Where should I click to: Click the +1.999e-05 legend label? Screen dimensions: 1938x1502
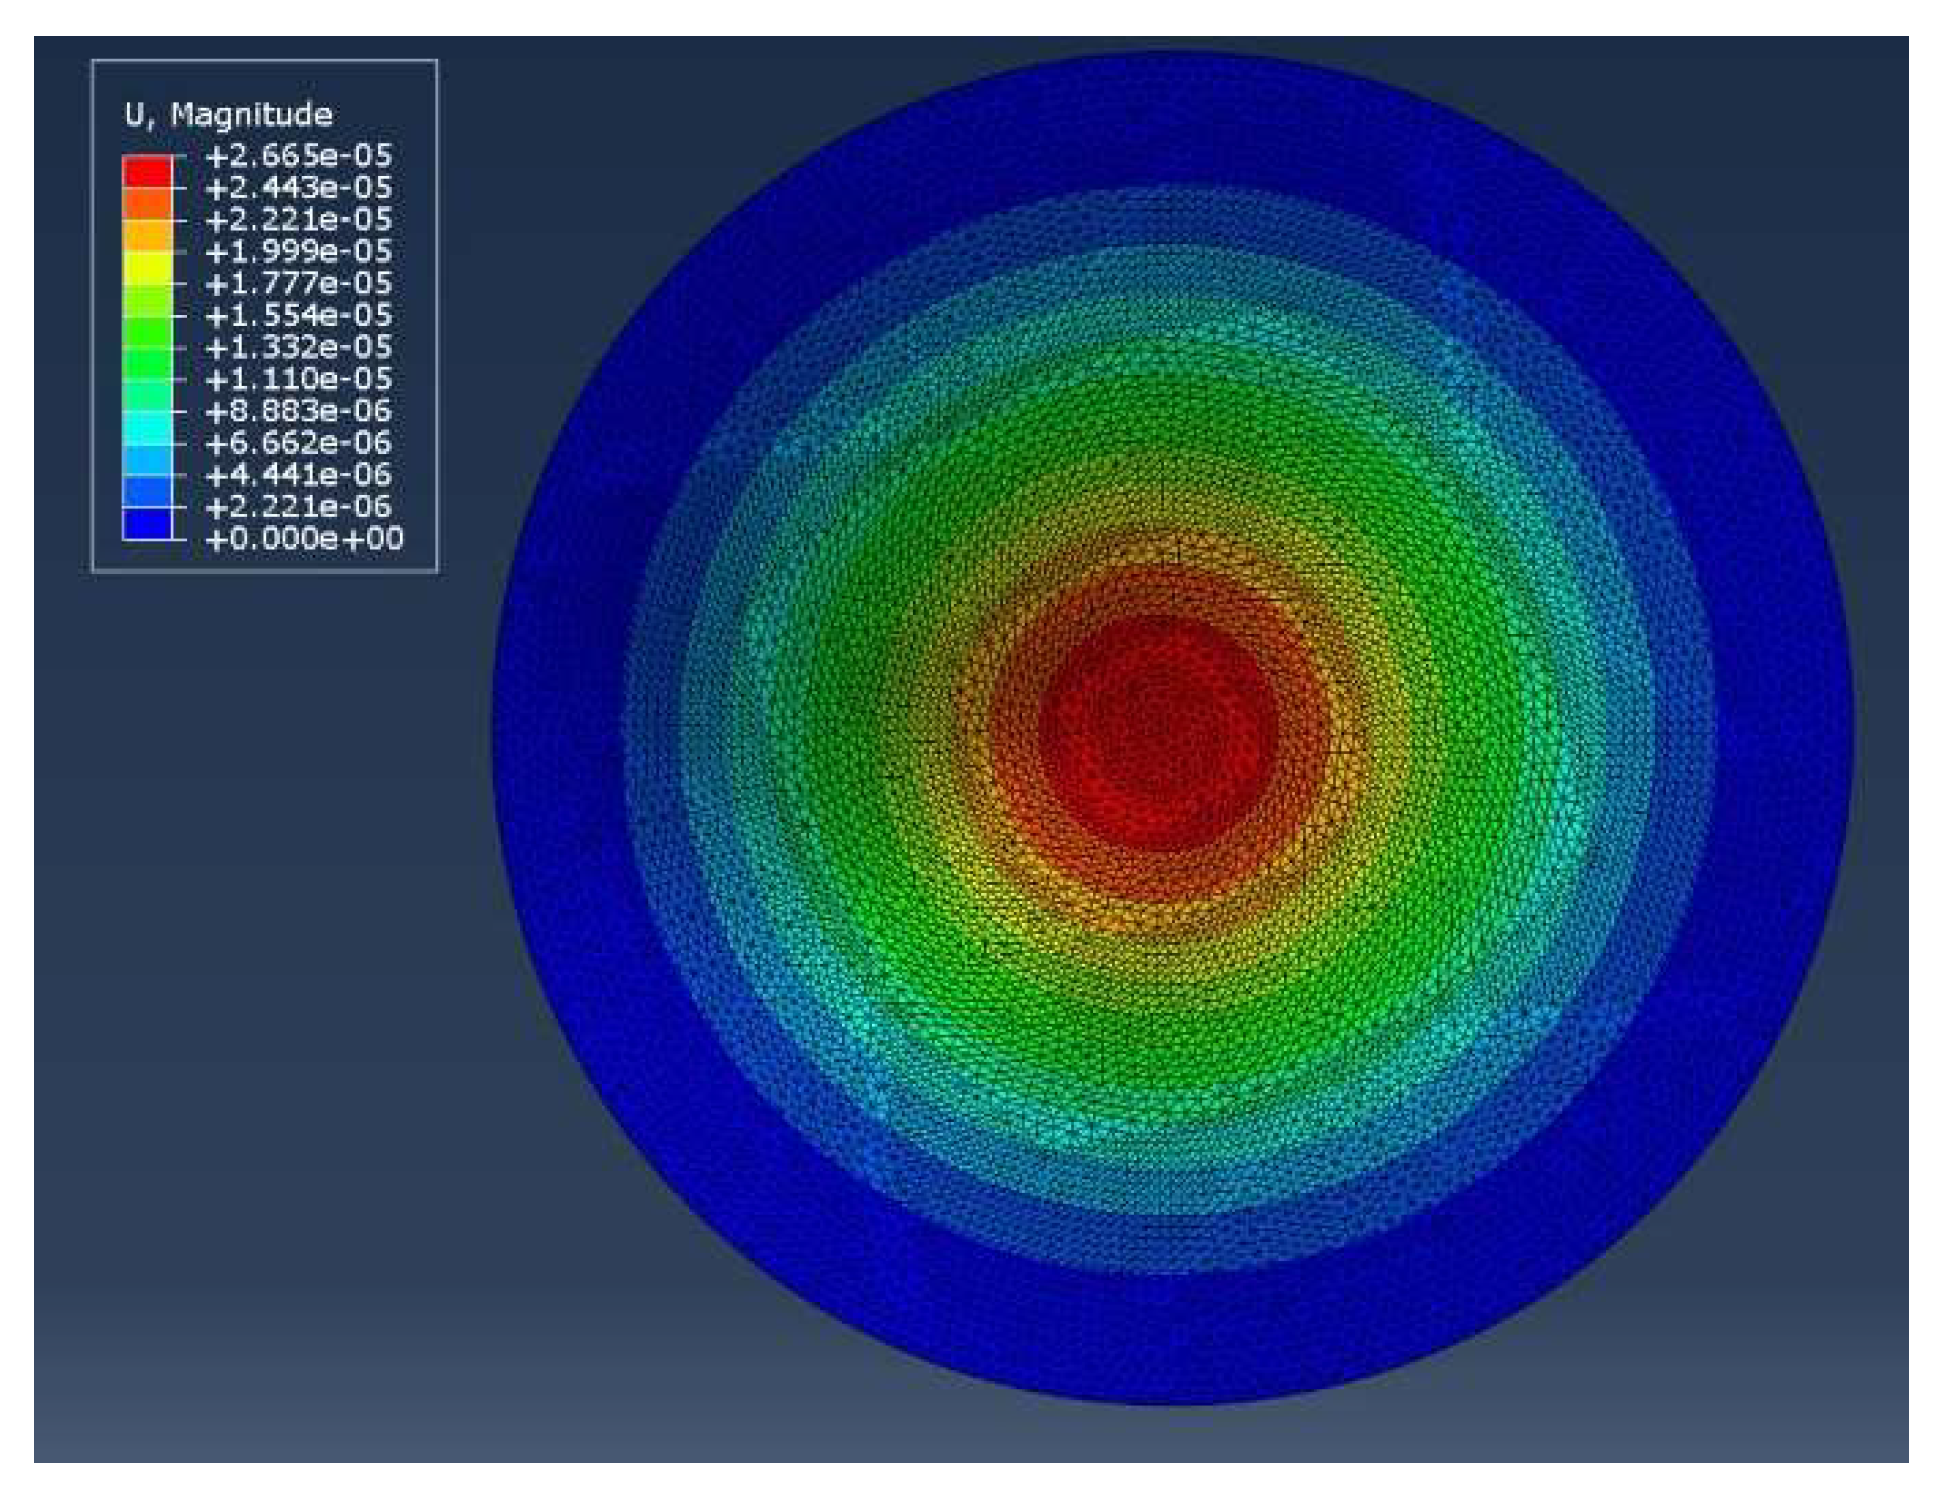(x=298, y=251)
